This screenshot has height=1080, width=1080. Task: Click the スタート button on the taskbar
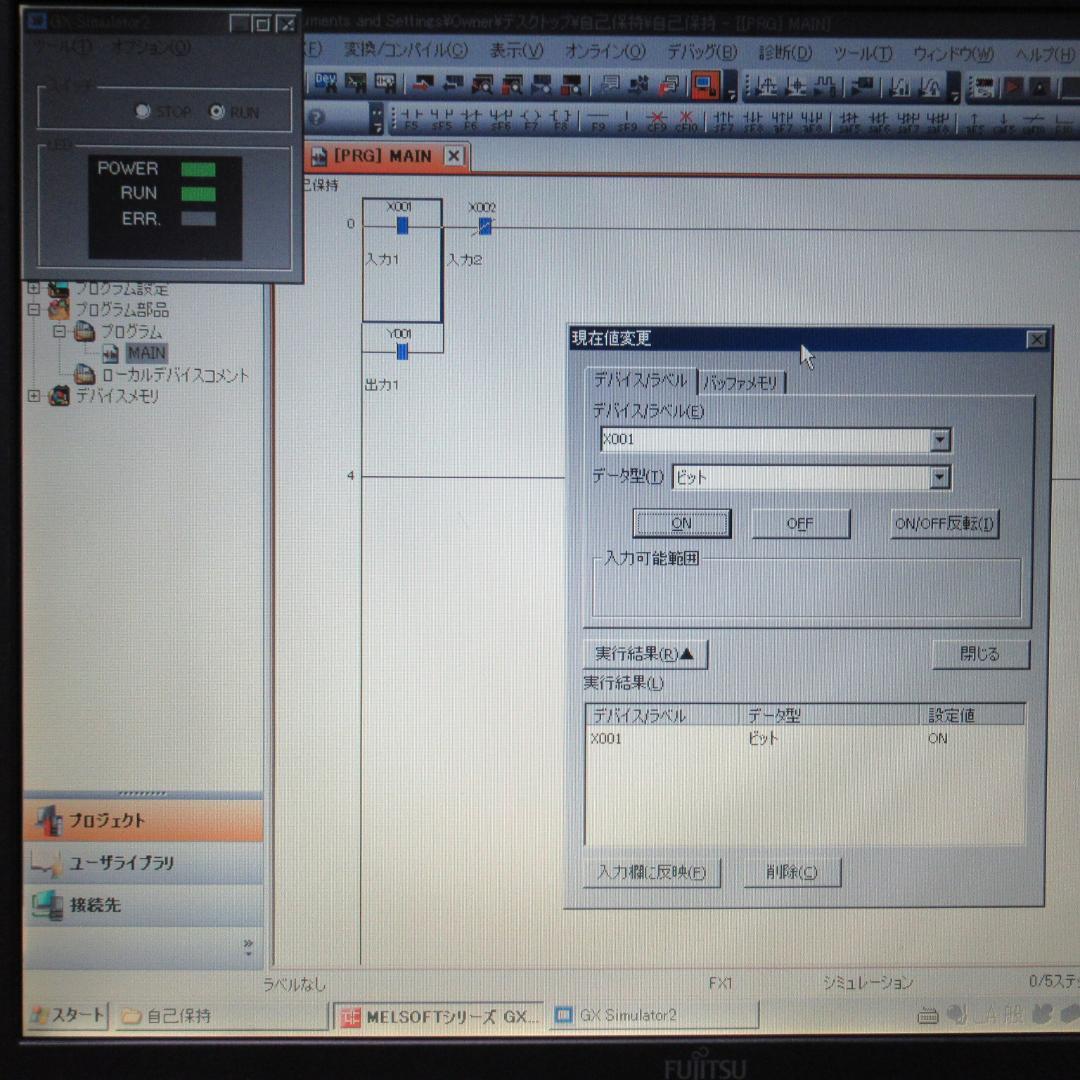[x=68, y=1015]
